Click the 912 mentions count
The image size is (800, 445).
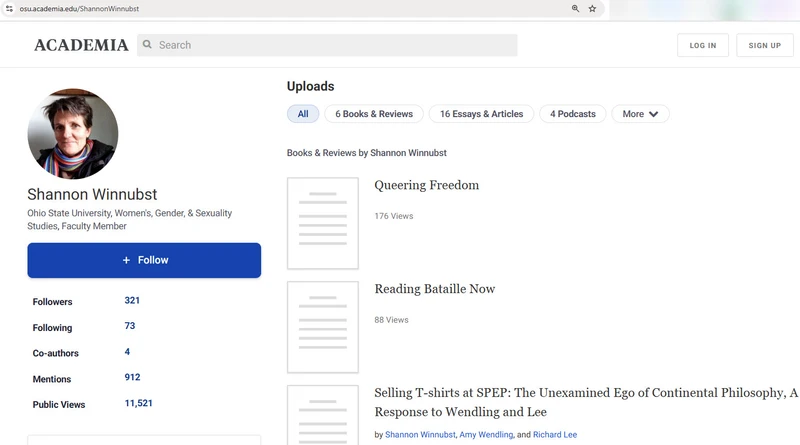click(x=132, y=377)
